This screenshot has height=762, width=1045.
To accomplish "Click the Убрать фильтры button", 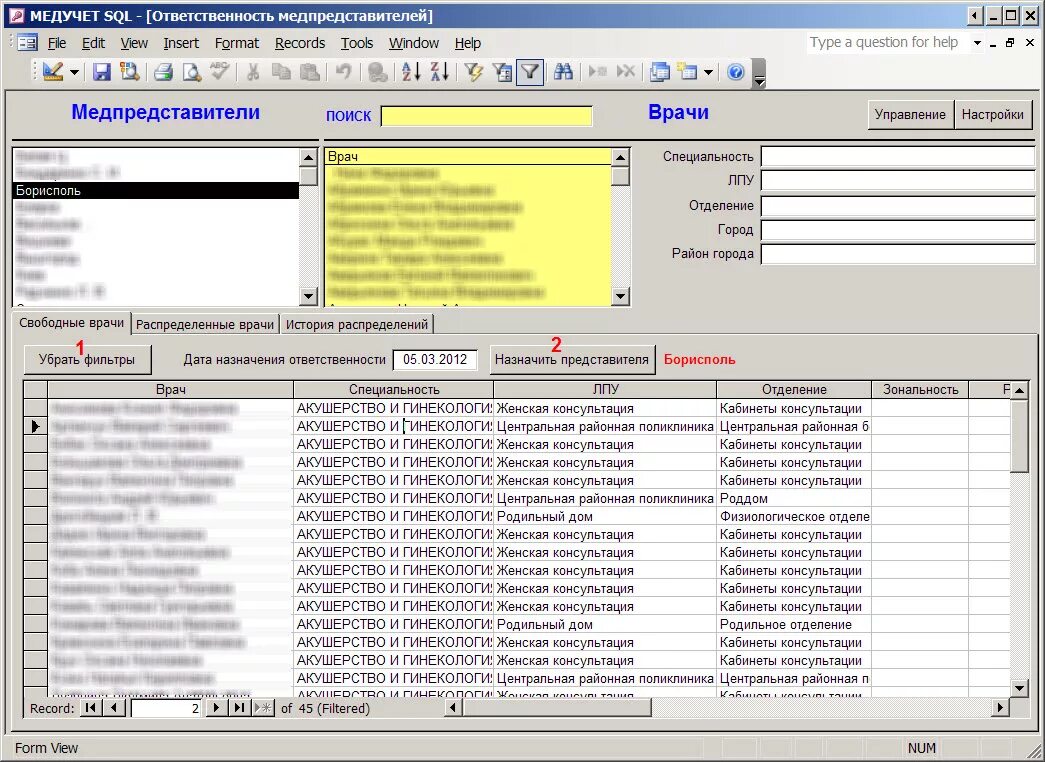I will coord(87,360).
